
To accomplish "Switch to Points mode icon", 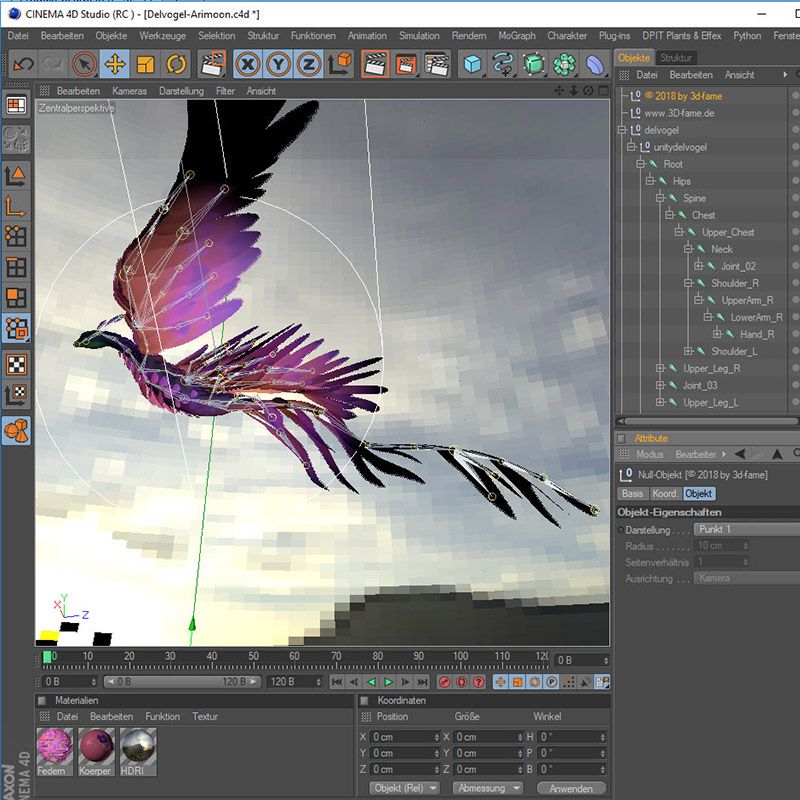I will click(16, 237).
